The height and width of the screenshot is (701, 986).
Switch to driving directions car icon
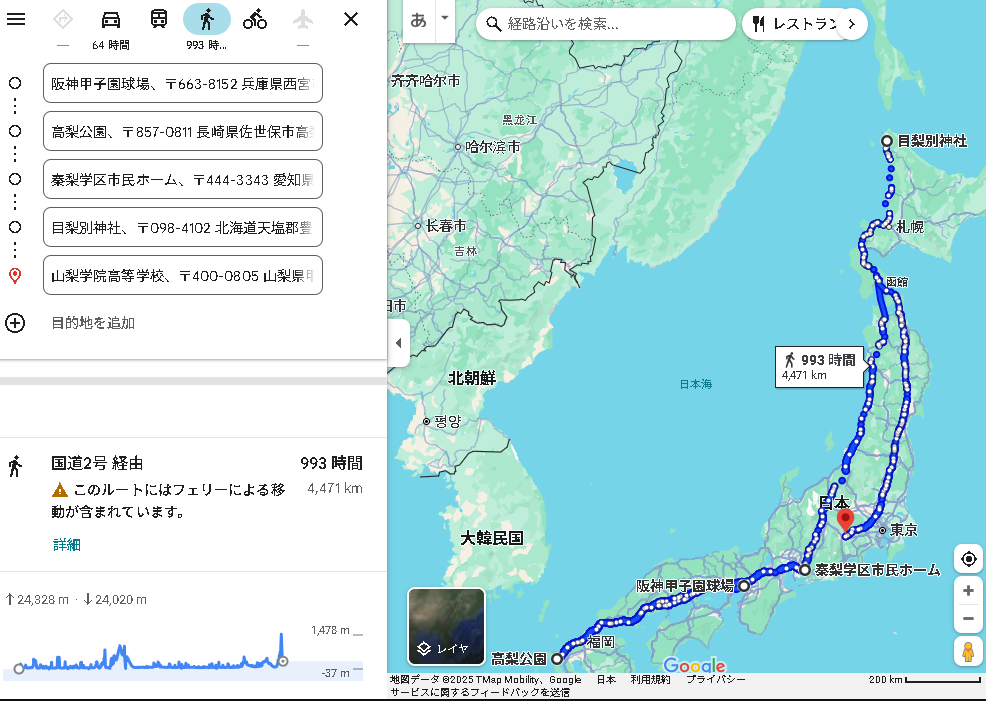[x=111, y=19]
